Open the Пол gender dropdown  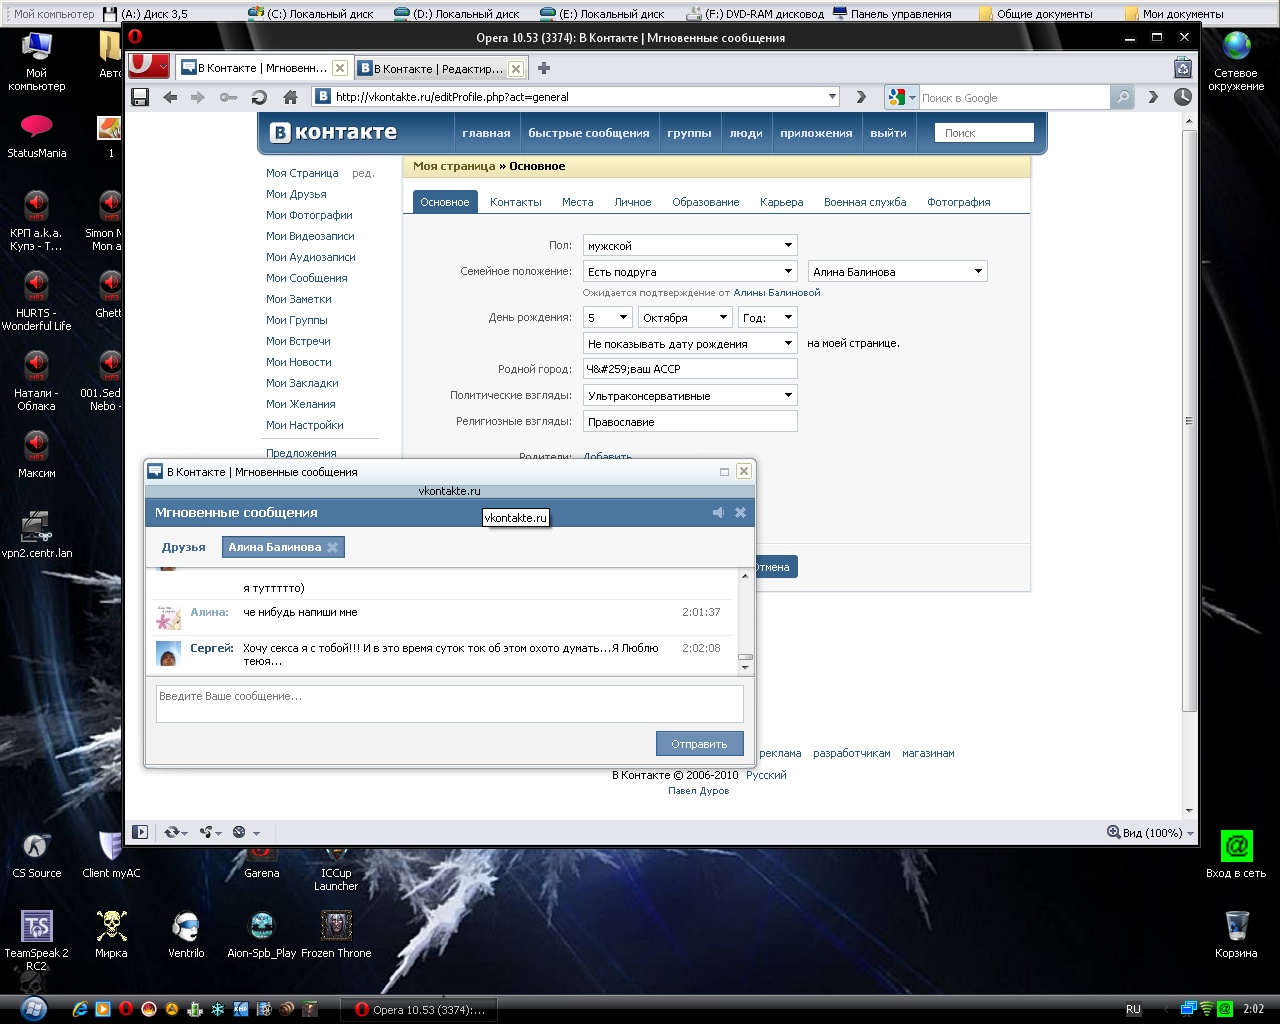(690, 245)
